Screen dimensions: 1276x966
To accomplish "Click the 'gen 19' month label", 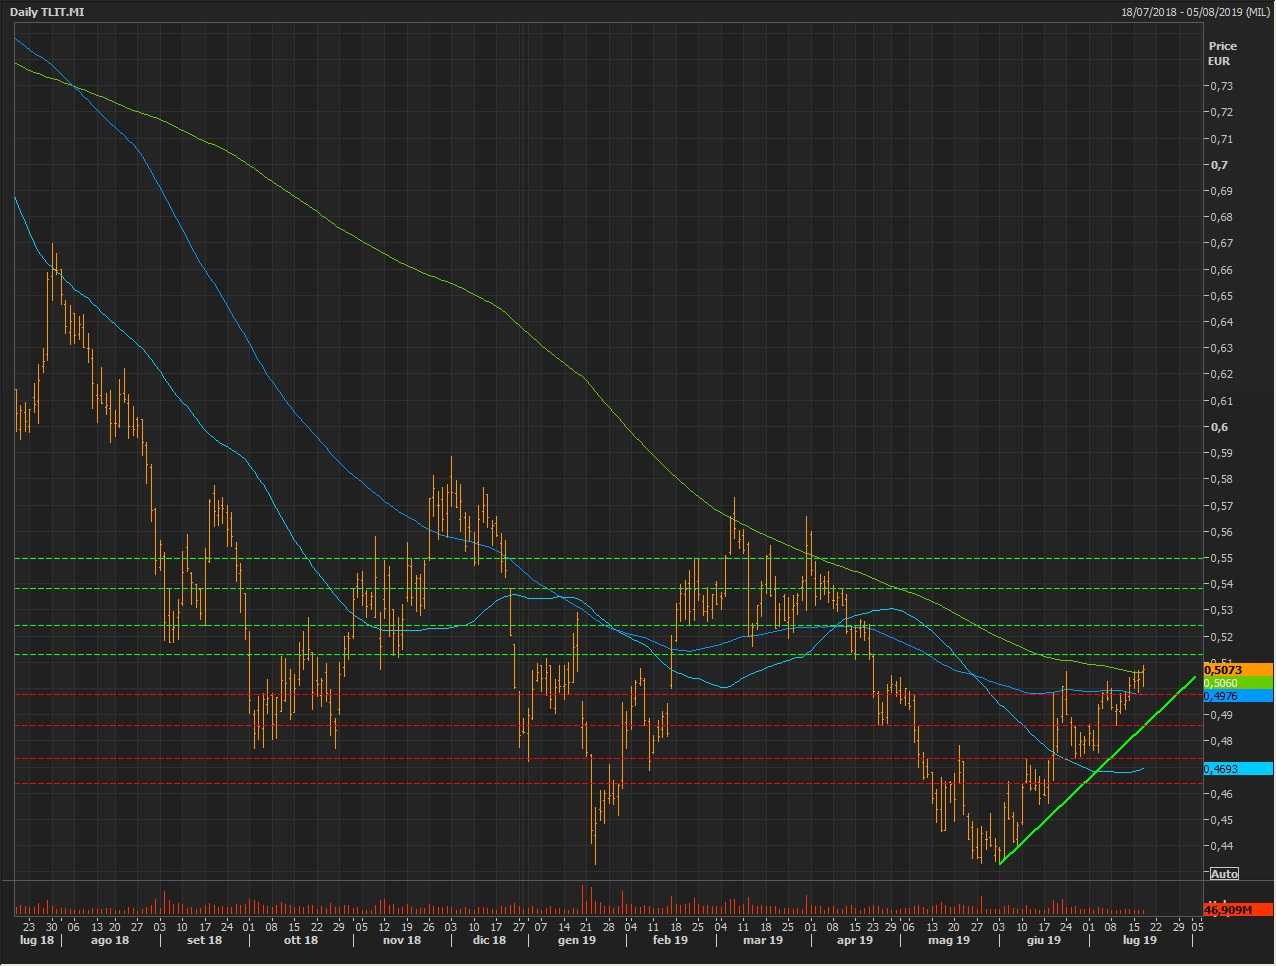I will tap(577, 940).
